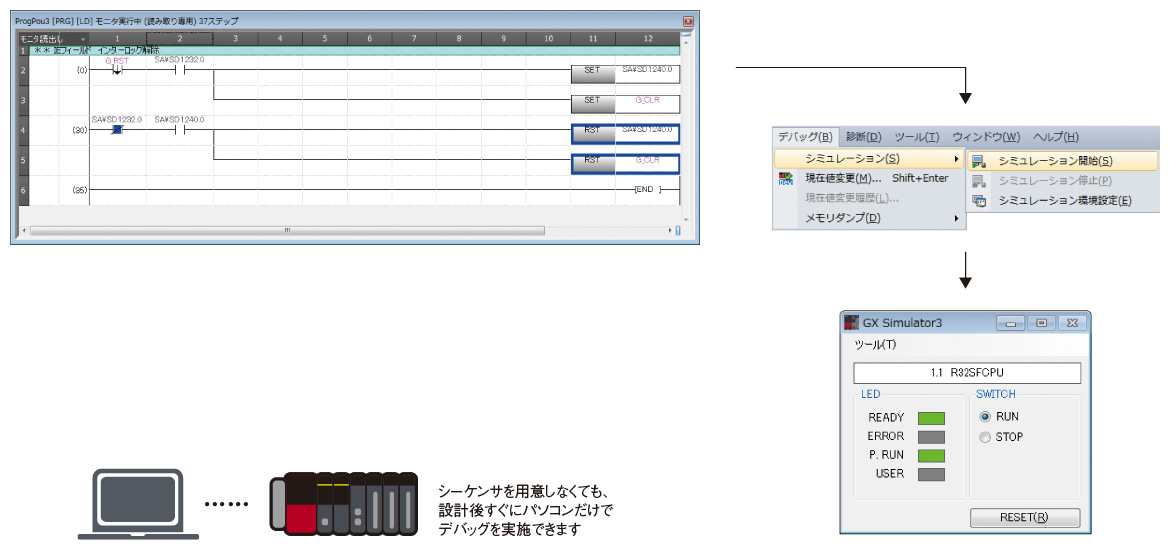Click the laptop computer illustration

(x=132, y=505)
